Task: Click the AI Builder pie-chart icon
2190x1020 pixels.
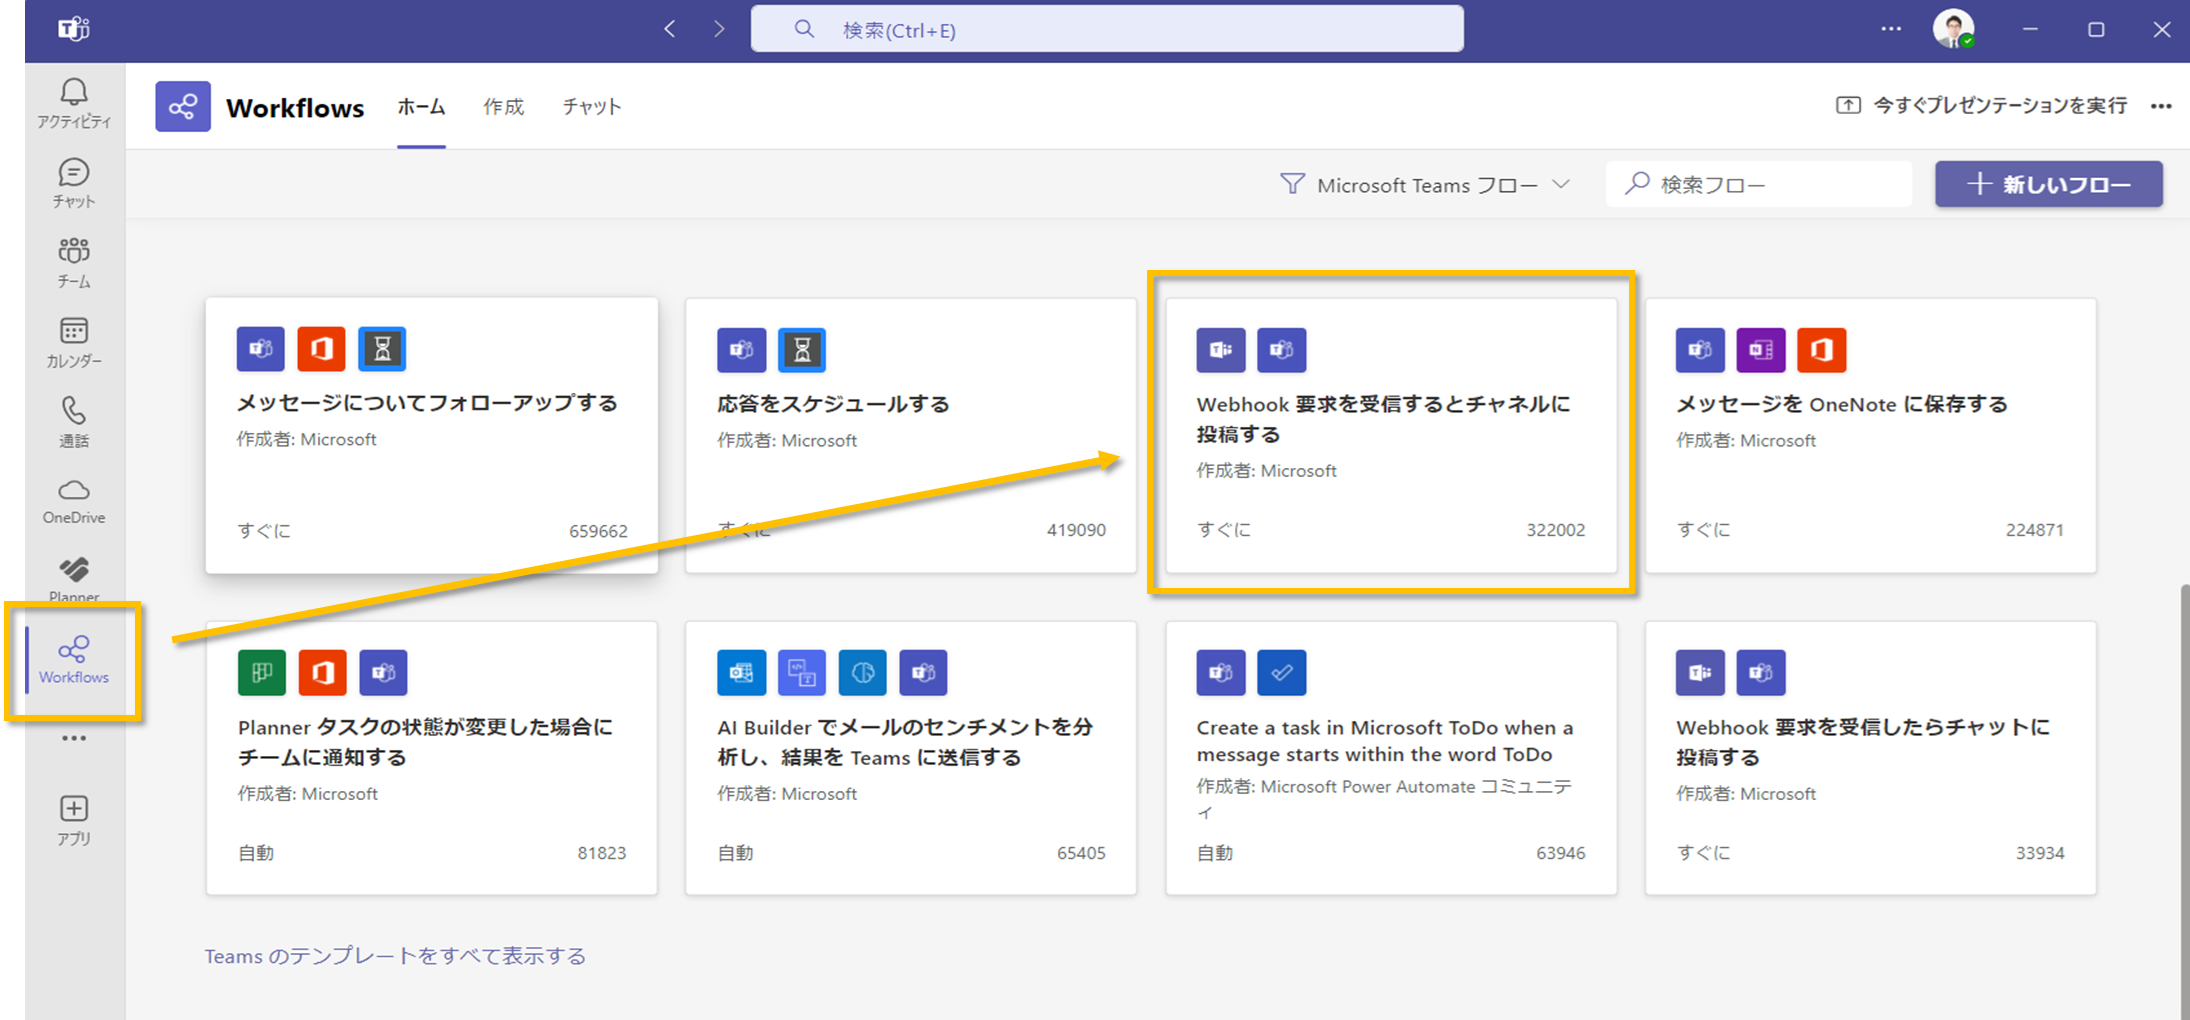Action: (863, 673)
